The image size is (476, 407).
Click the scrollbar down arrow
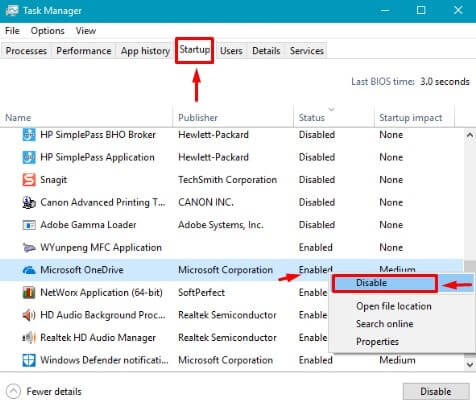470,365
